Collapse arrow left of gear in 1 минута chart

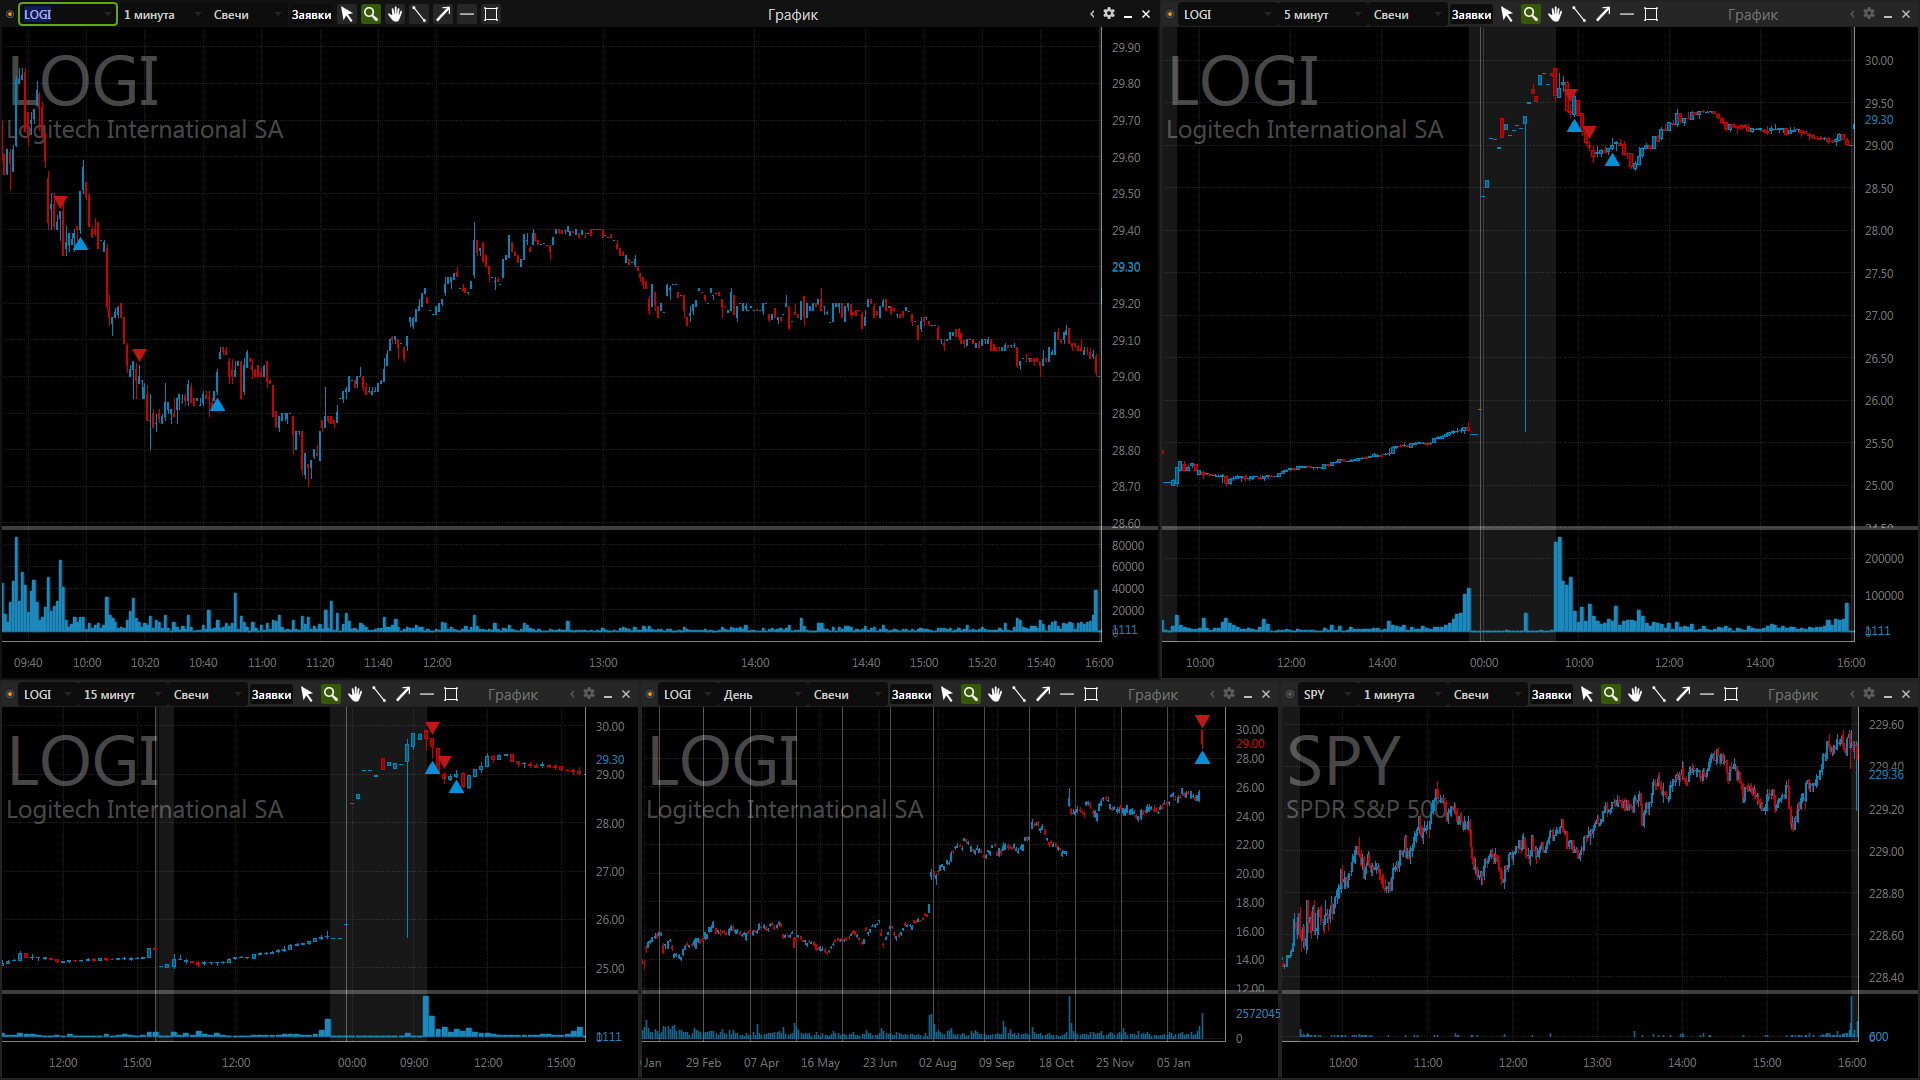click(x=1092, y=14)
